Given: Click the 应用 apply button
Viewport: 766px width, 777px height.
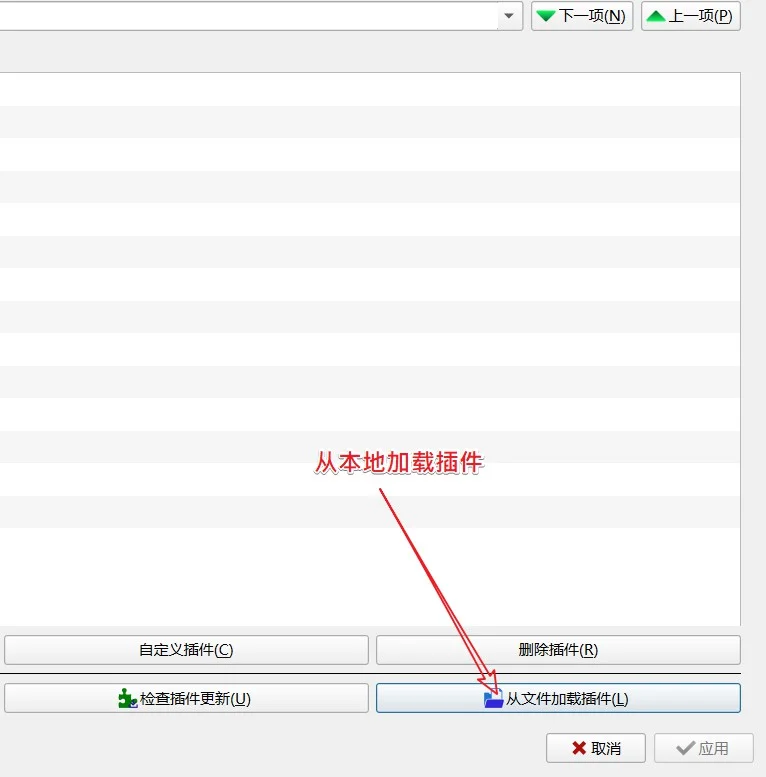Looking at the screenshot, I should pos(704,748).
